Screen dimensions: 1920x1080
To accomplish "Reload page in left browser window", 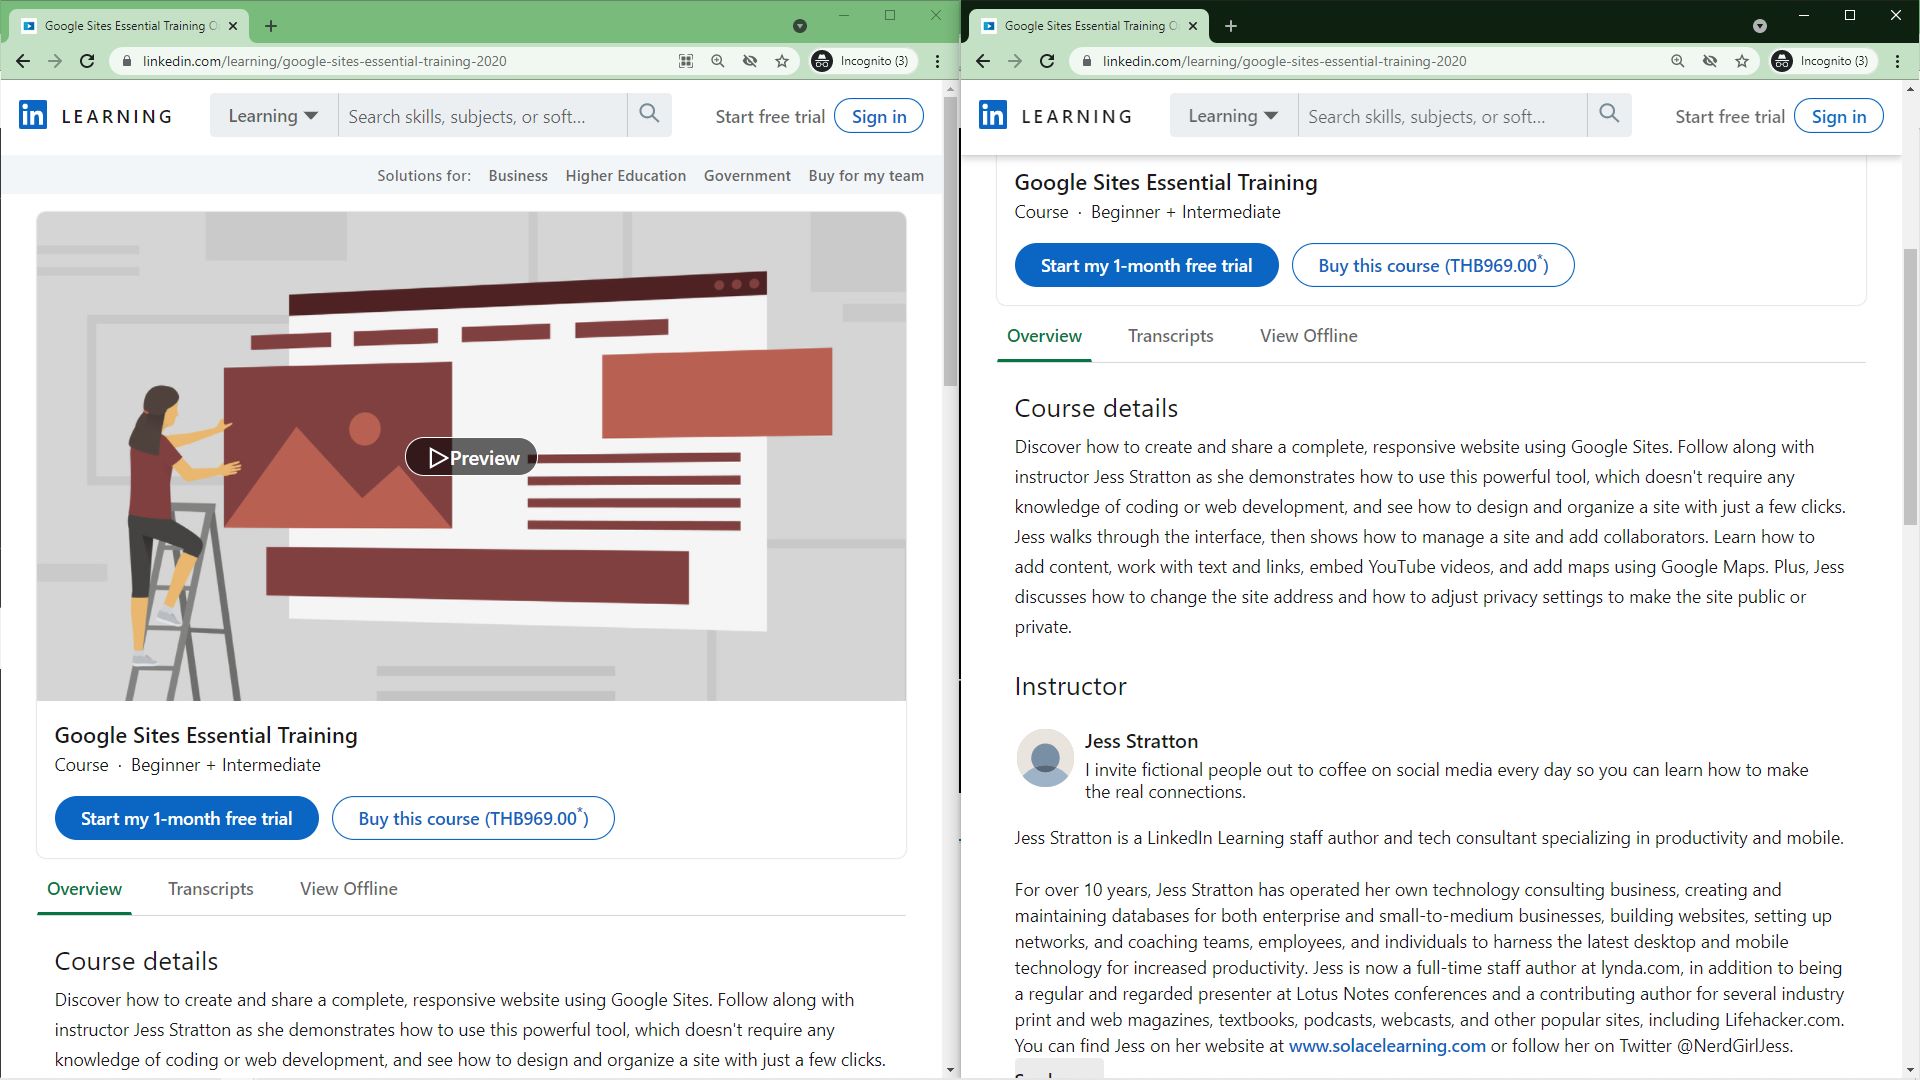I will pos(87,61).
